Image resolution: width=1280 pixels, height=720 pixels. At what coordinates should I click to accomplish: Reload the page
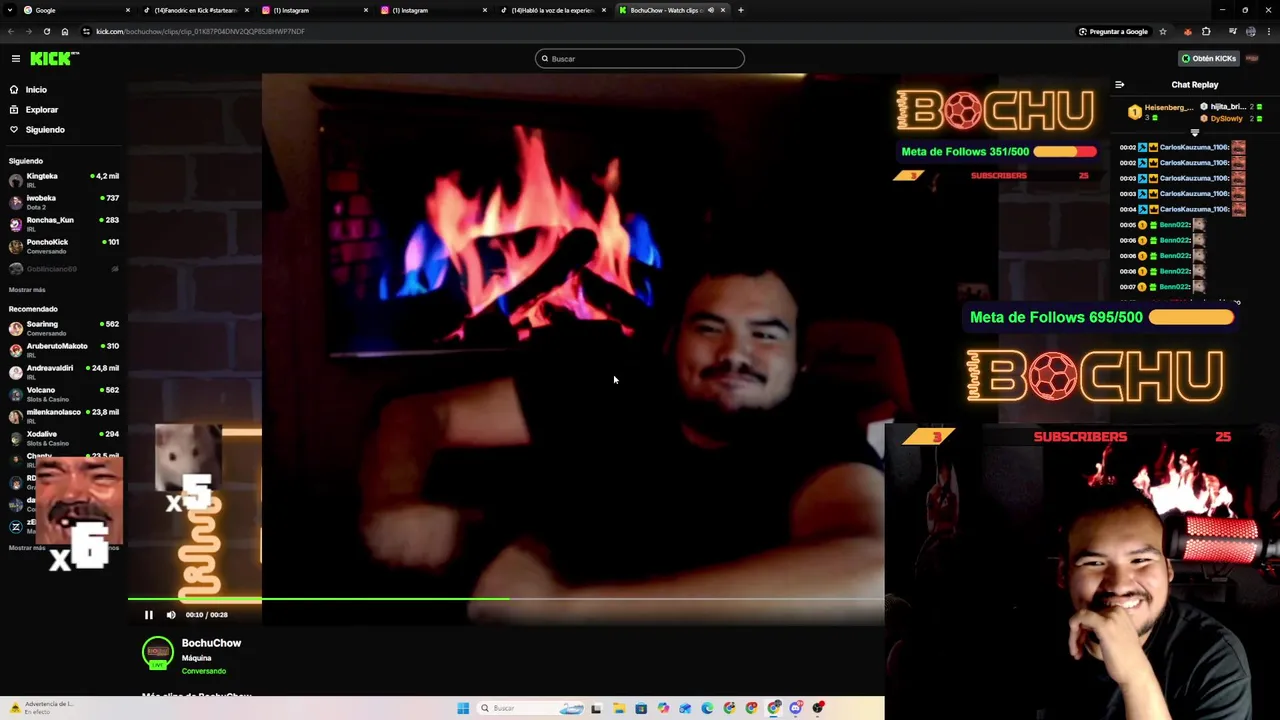pyautogui.click(x=46, y=31)
